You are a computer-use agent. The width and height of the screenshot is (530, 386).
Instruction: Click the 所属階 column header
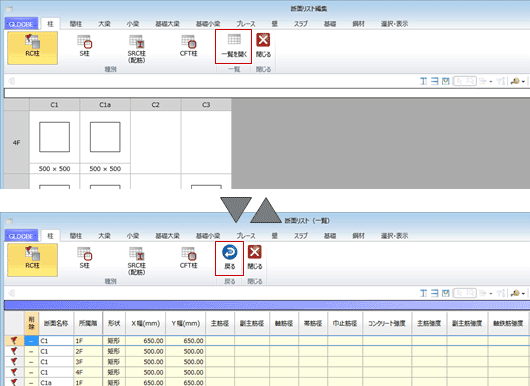(88, 323)
